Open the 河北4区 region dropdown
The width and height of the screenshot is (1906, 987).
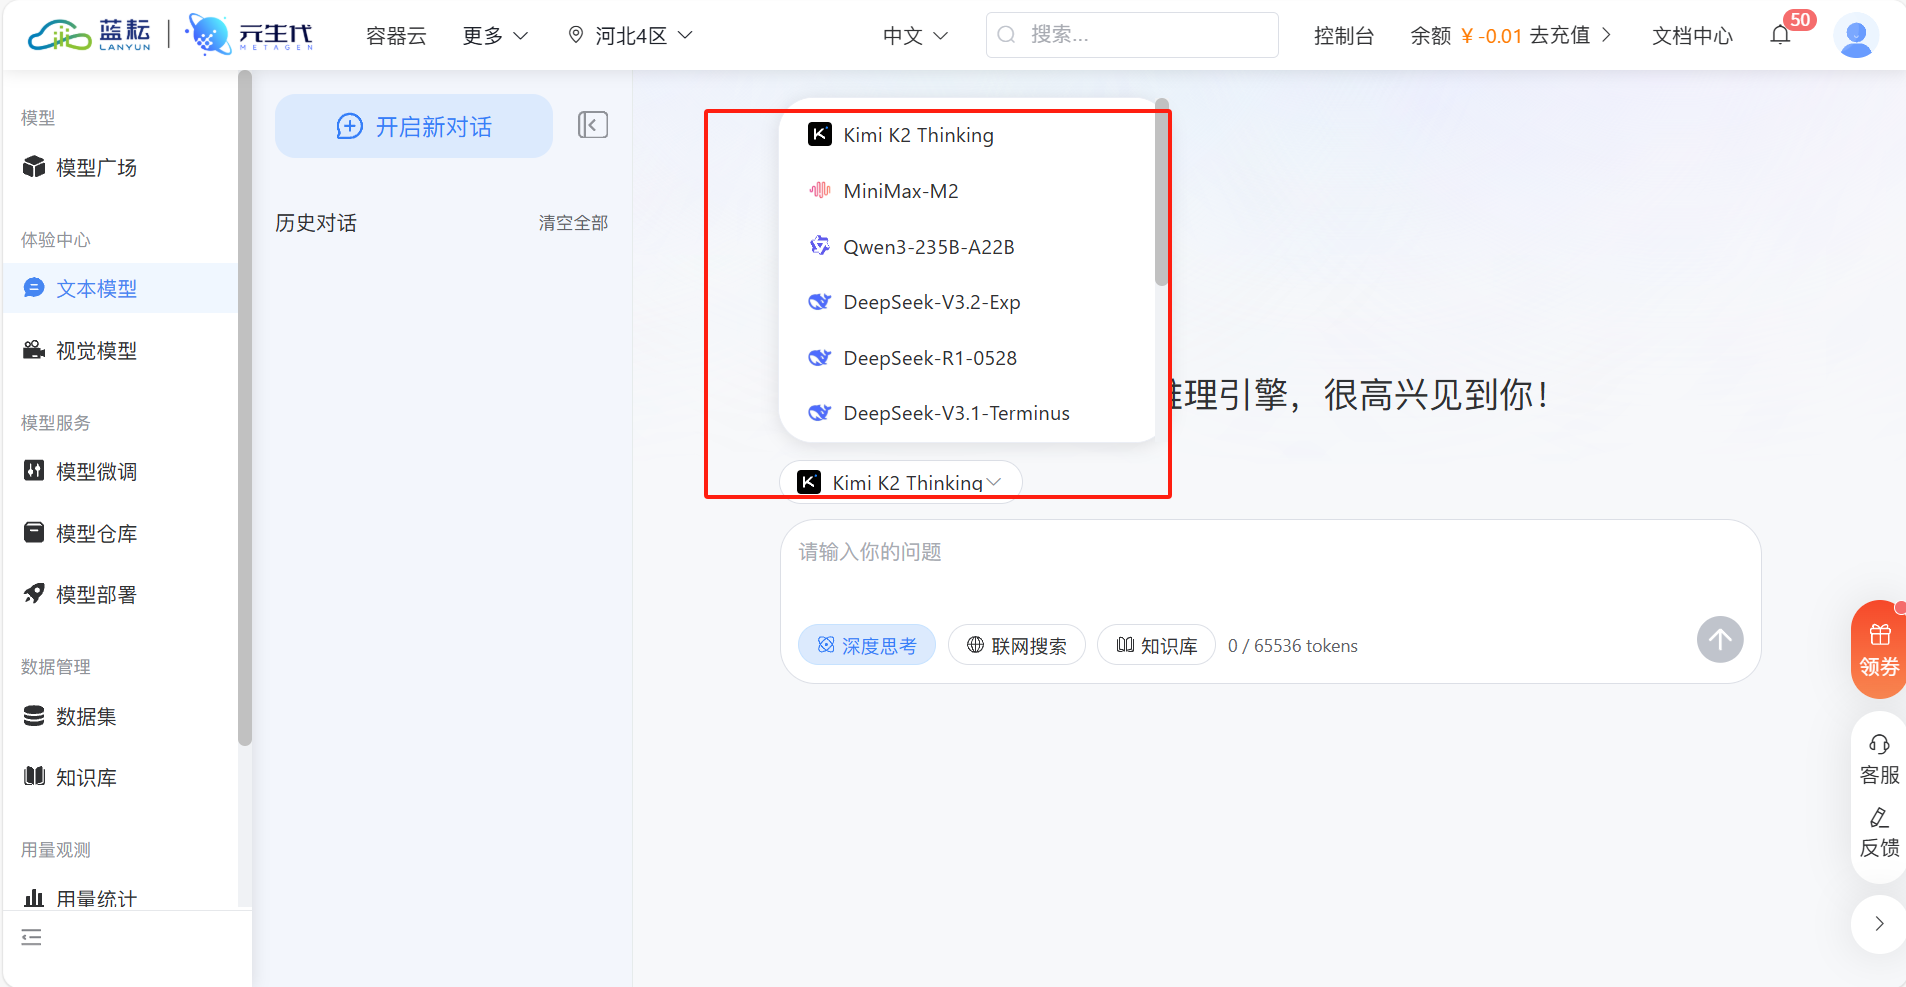pos(630,35)
